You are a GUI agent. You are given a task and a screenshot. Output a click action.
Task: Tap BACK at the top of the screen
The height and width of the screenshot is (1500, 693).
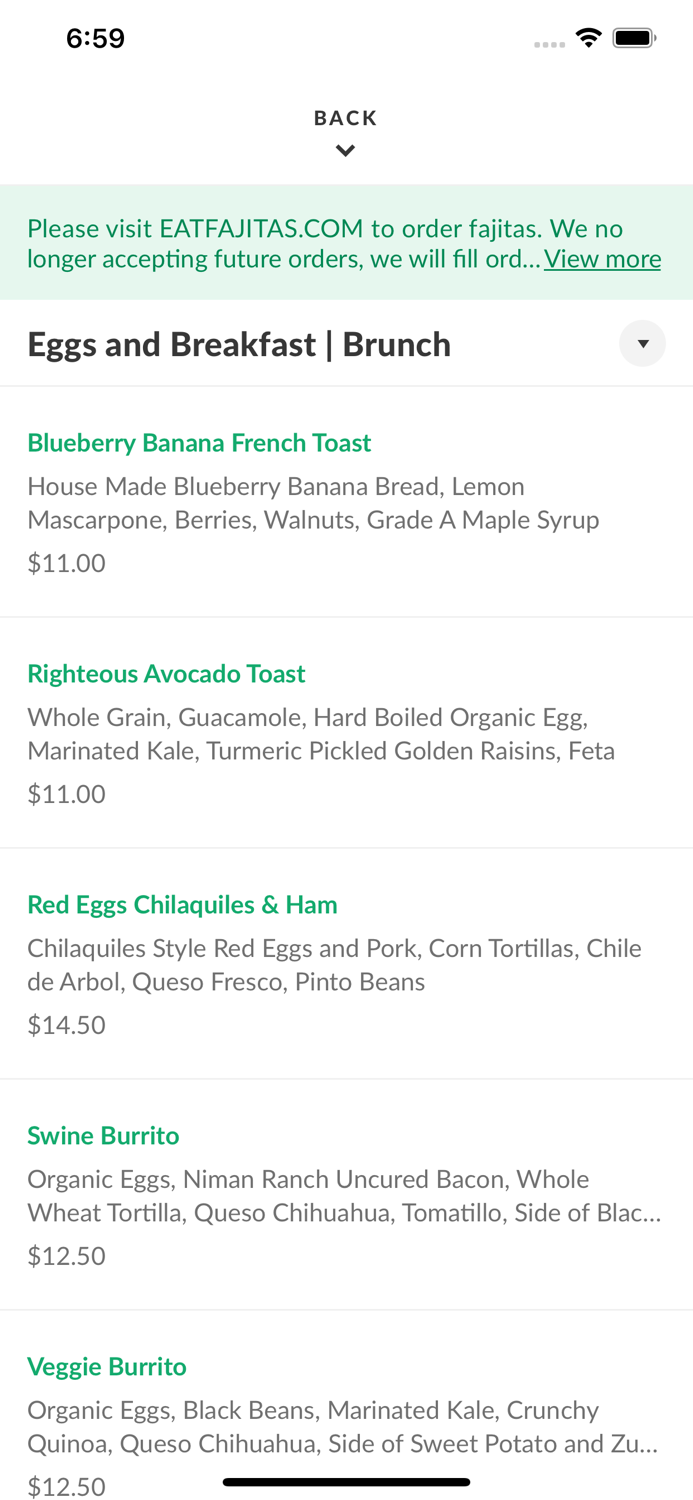346,117
